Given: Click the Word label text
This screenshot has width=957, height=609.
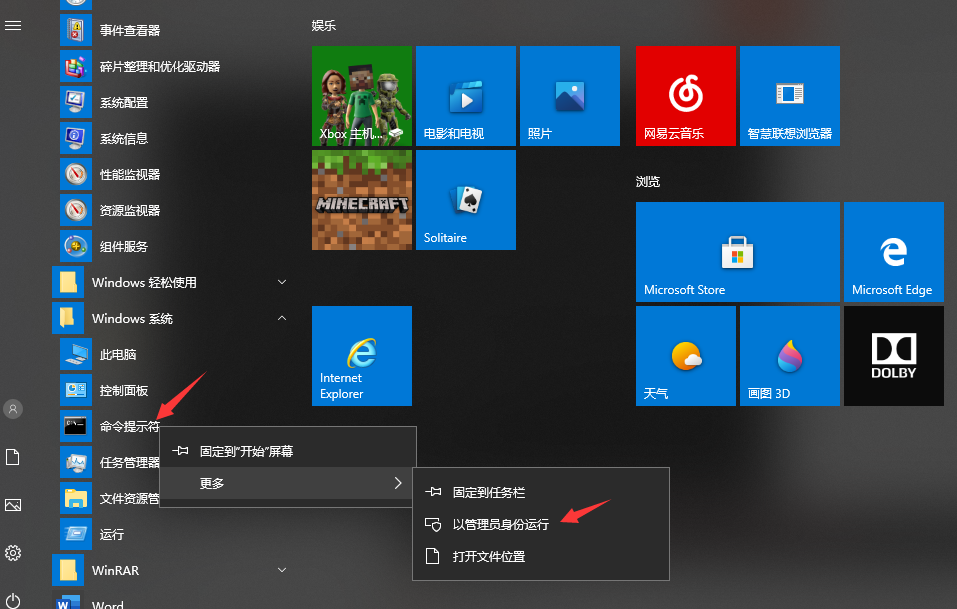Looking at the screenshot, I should coord(107,604).
